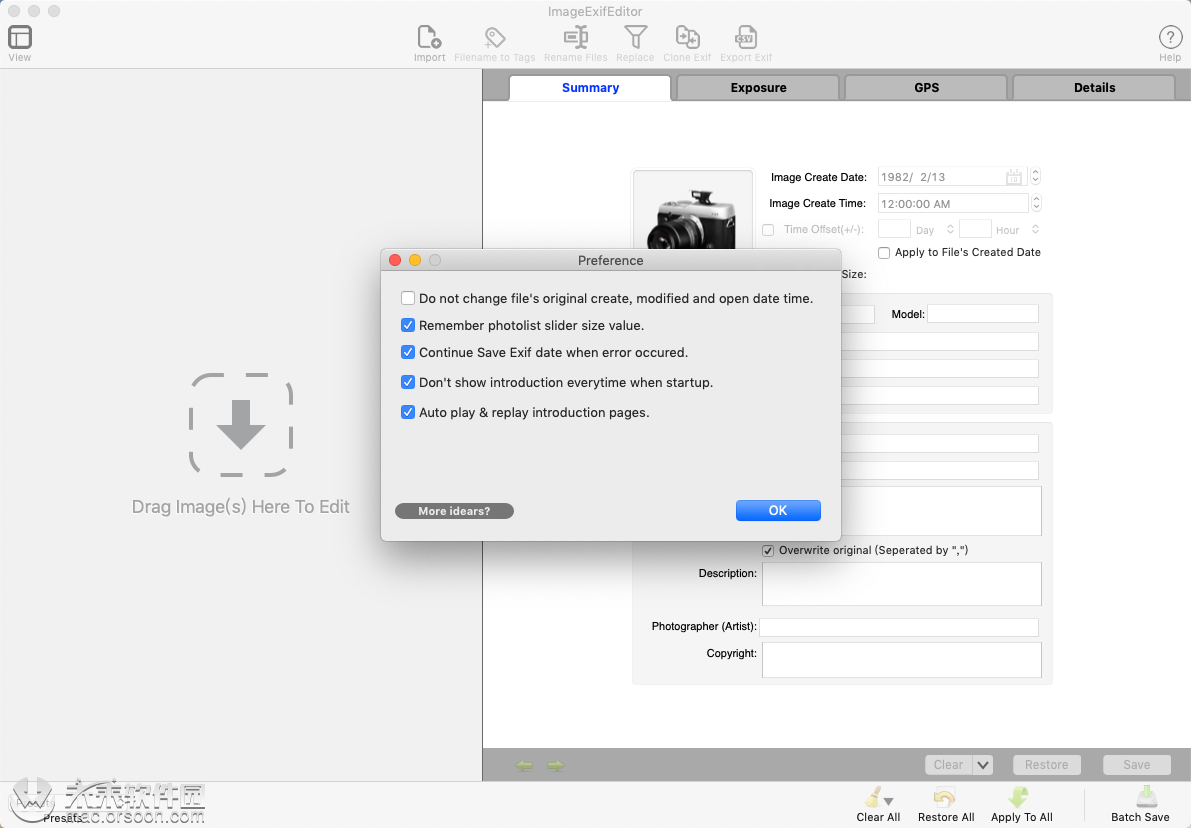Screen dimensions: 1191x828
Task: Open Help with the question mark icon
Action: point(1170,37)
